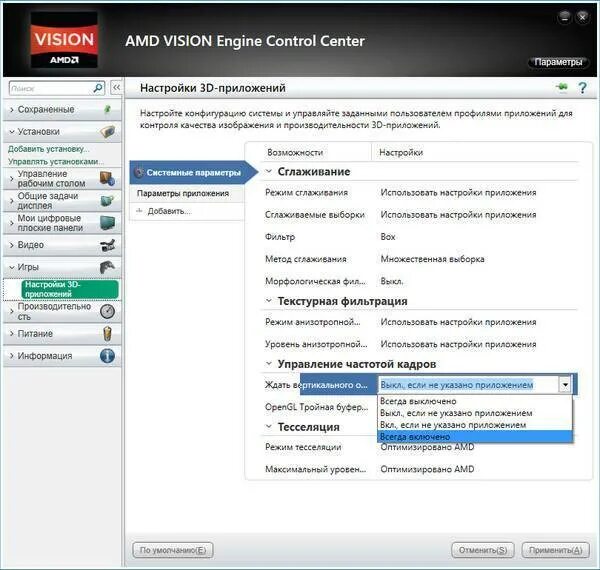The image size is (600, 570).
Task: Click the vertical sync dropdown arrow
Action: [x=565, y=385]
